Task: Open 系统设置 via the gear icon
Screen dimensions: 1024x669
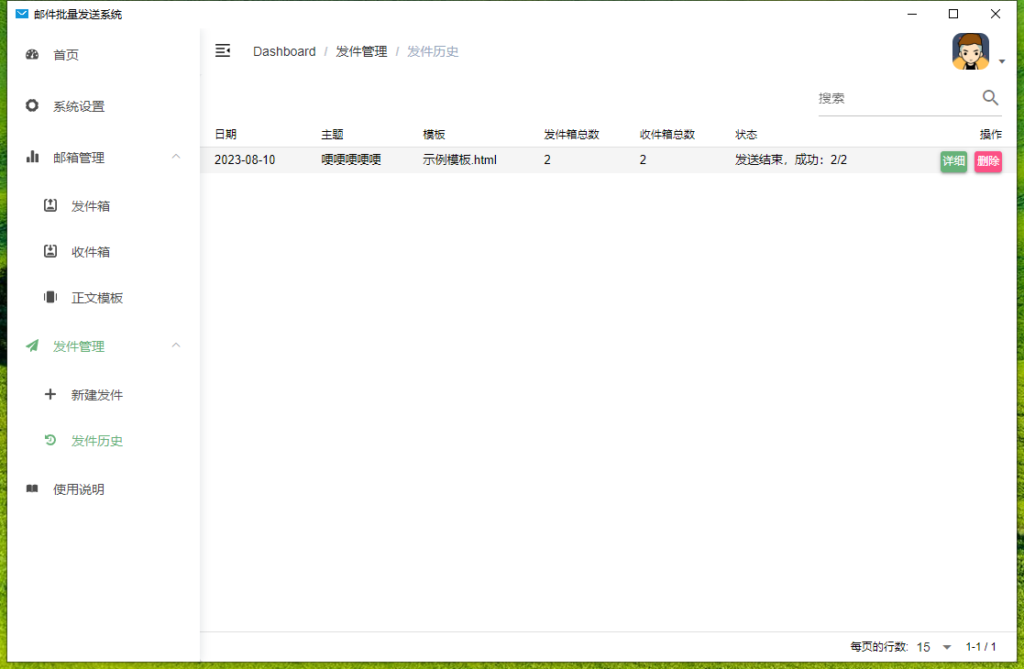Action: tap(31, 105)
